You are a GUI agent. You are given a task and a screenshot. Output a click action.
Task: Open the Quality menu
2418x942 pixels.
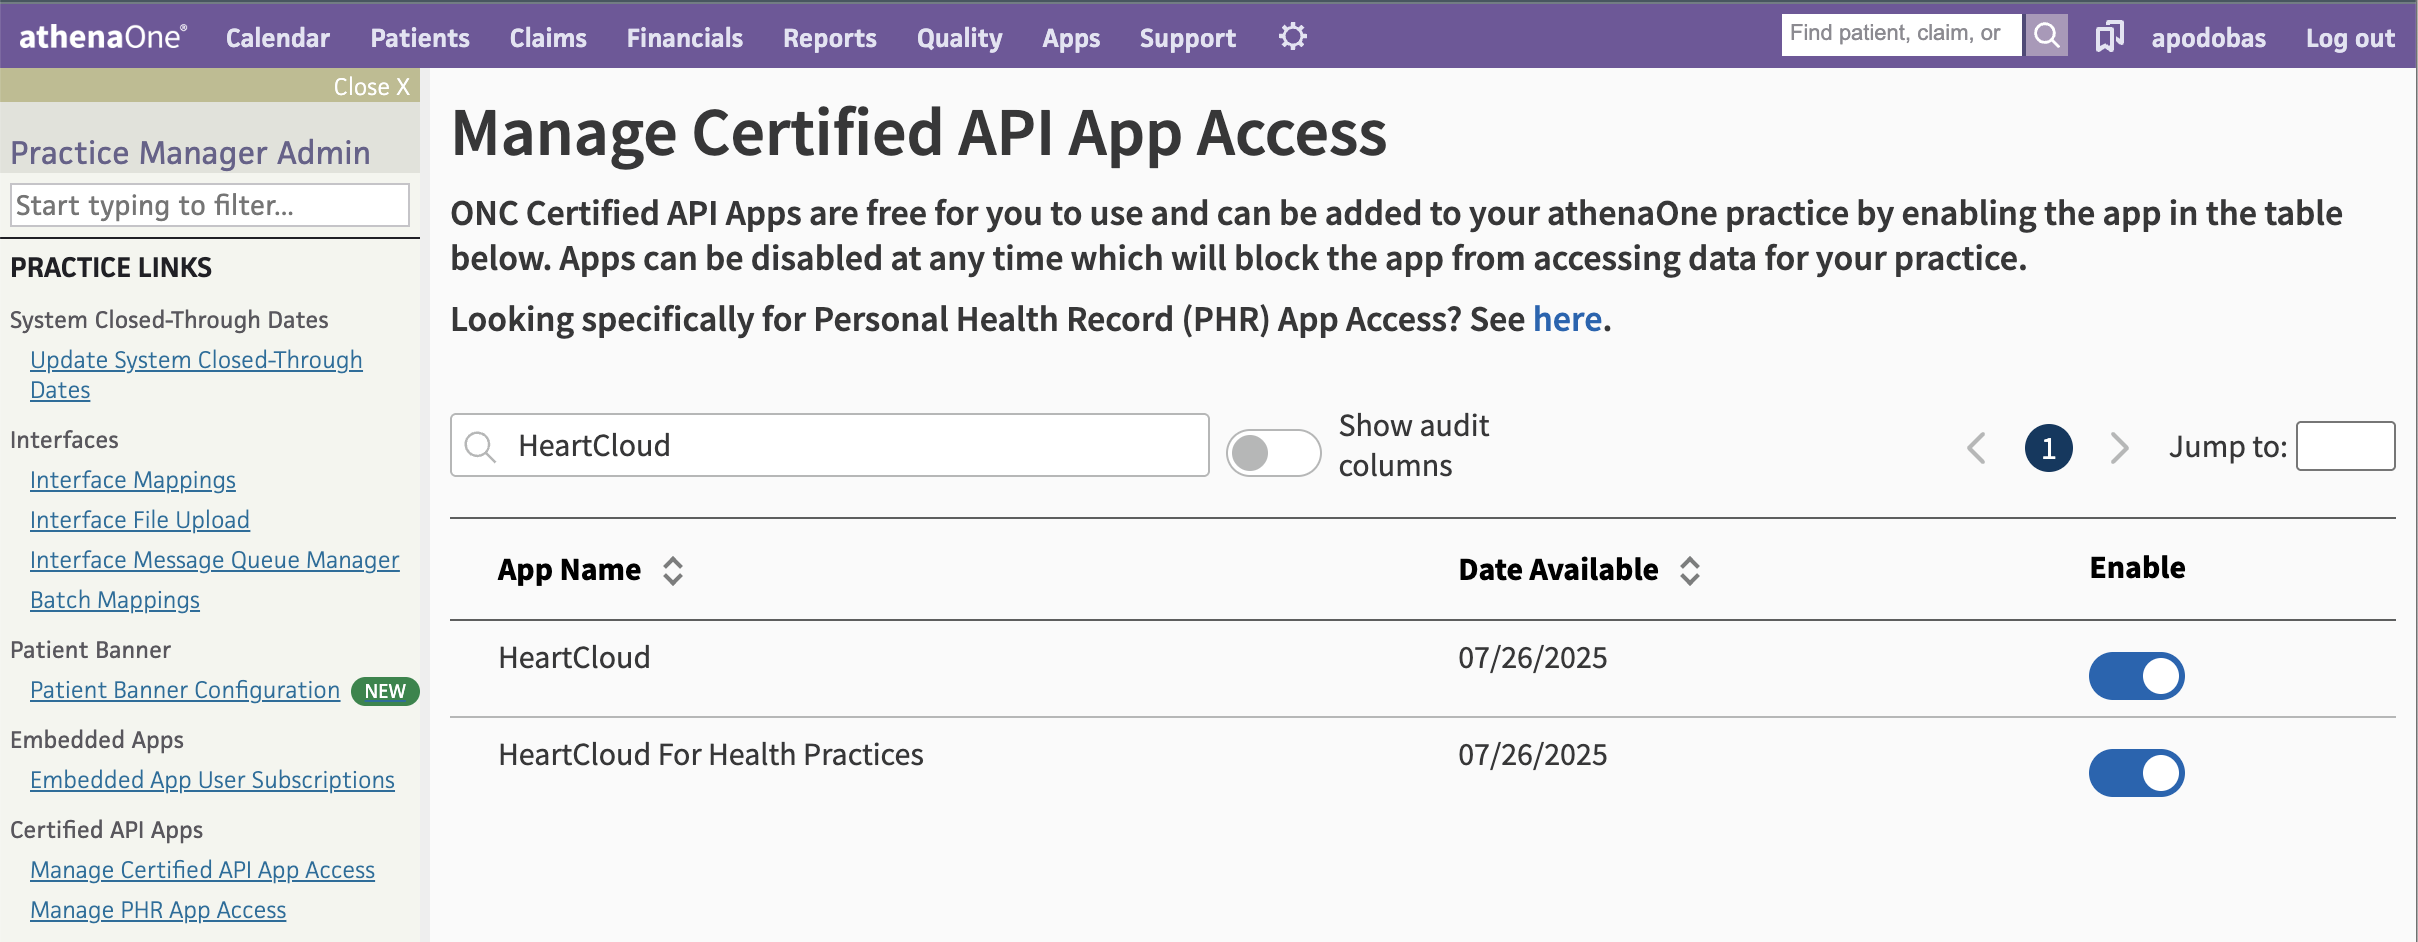(x=959, y=38)
